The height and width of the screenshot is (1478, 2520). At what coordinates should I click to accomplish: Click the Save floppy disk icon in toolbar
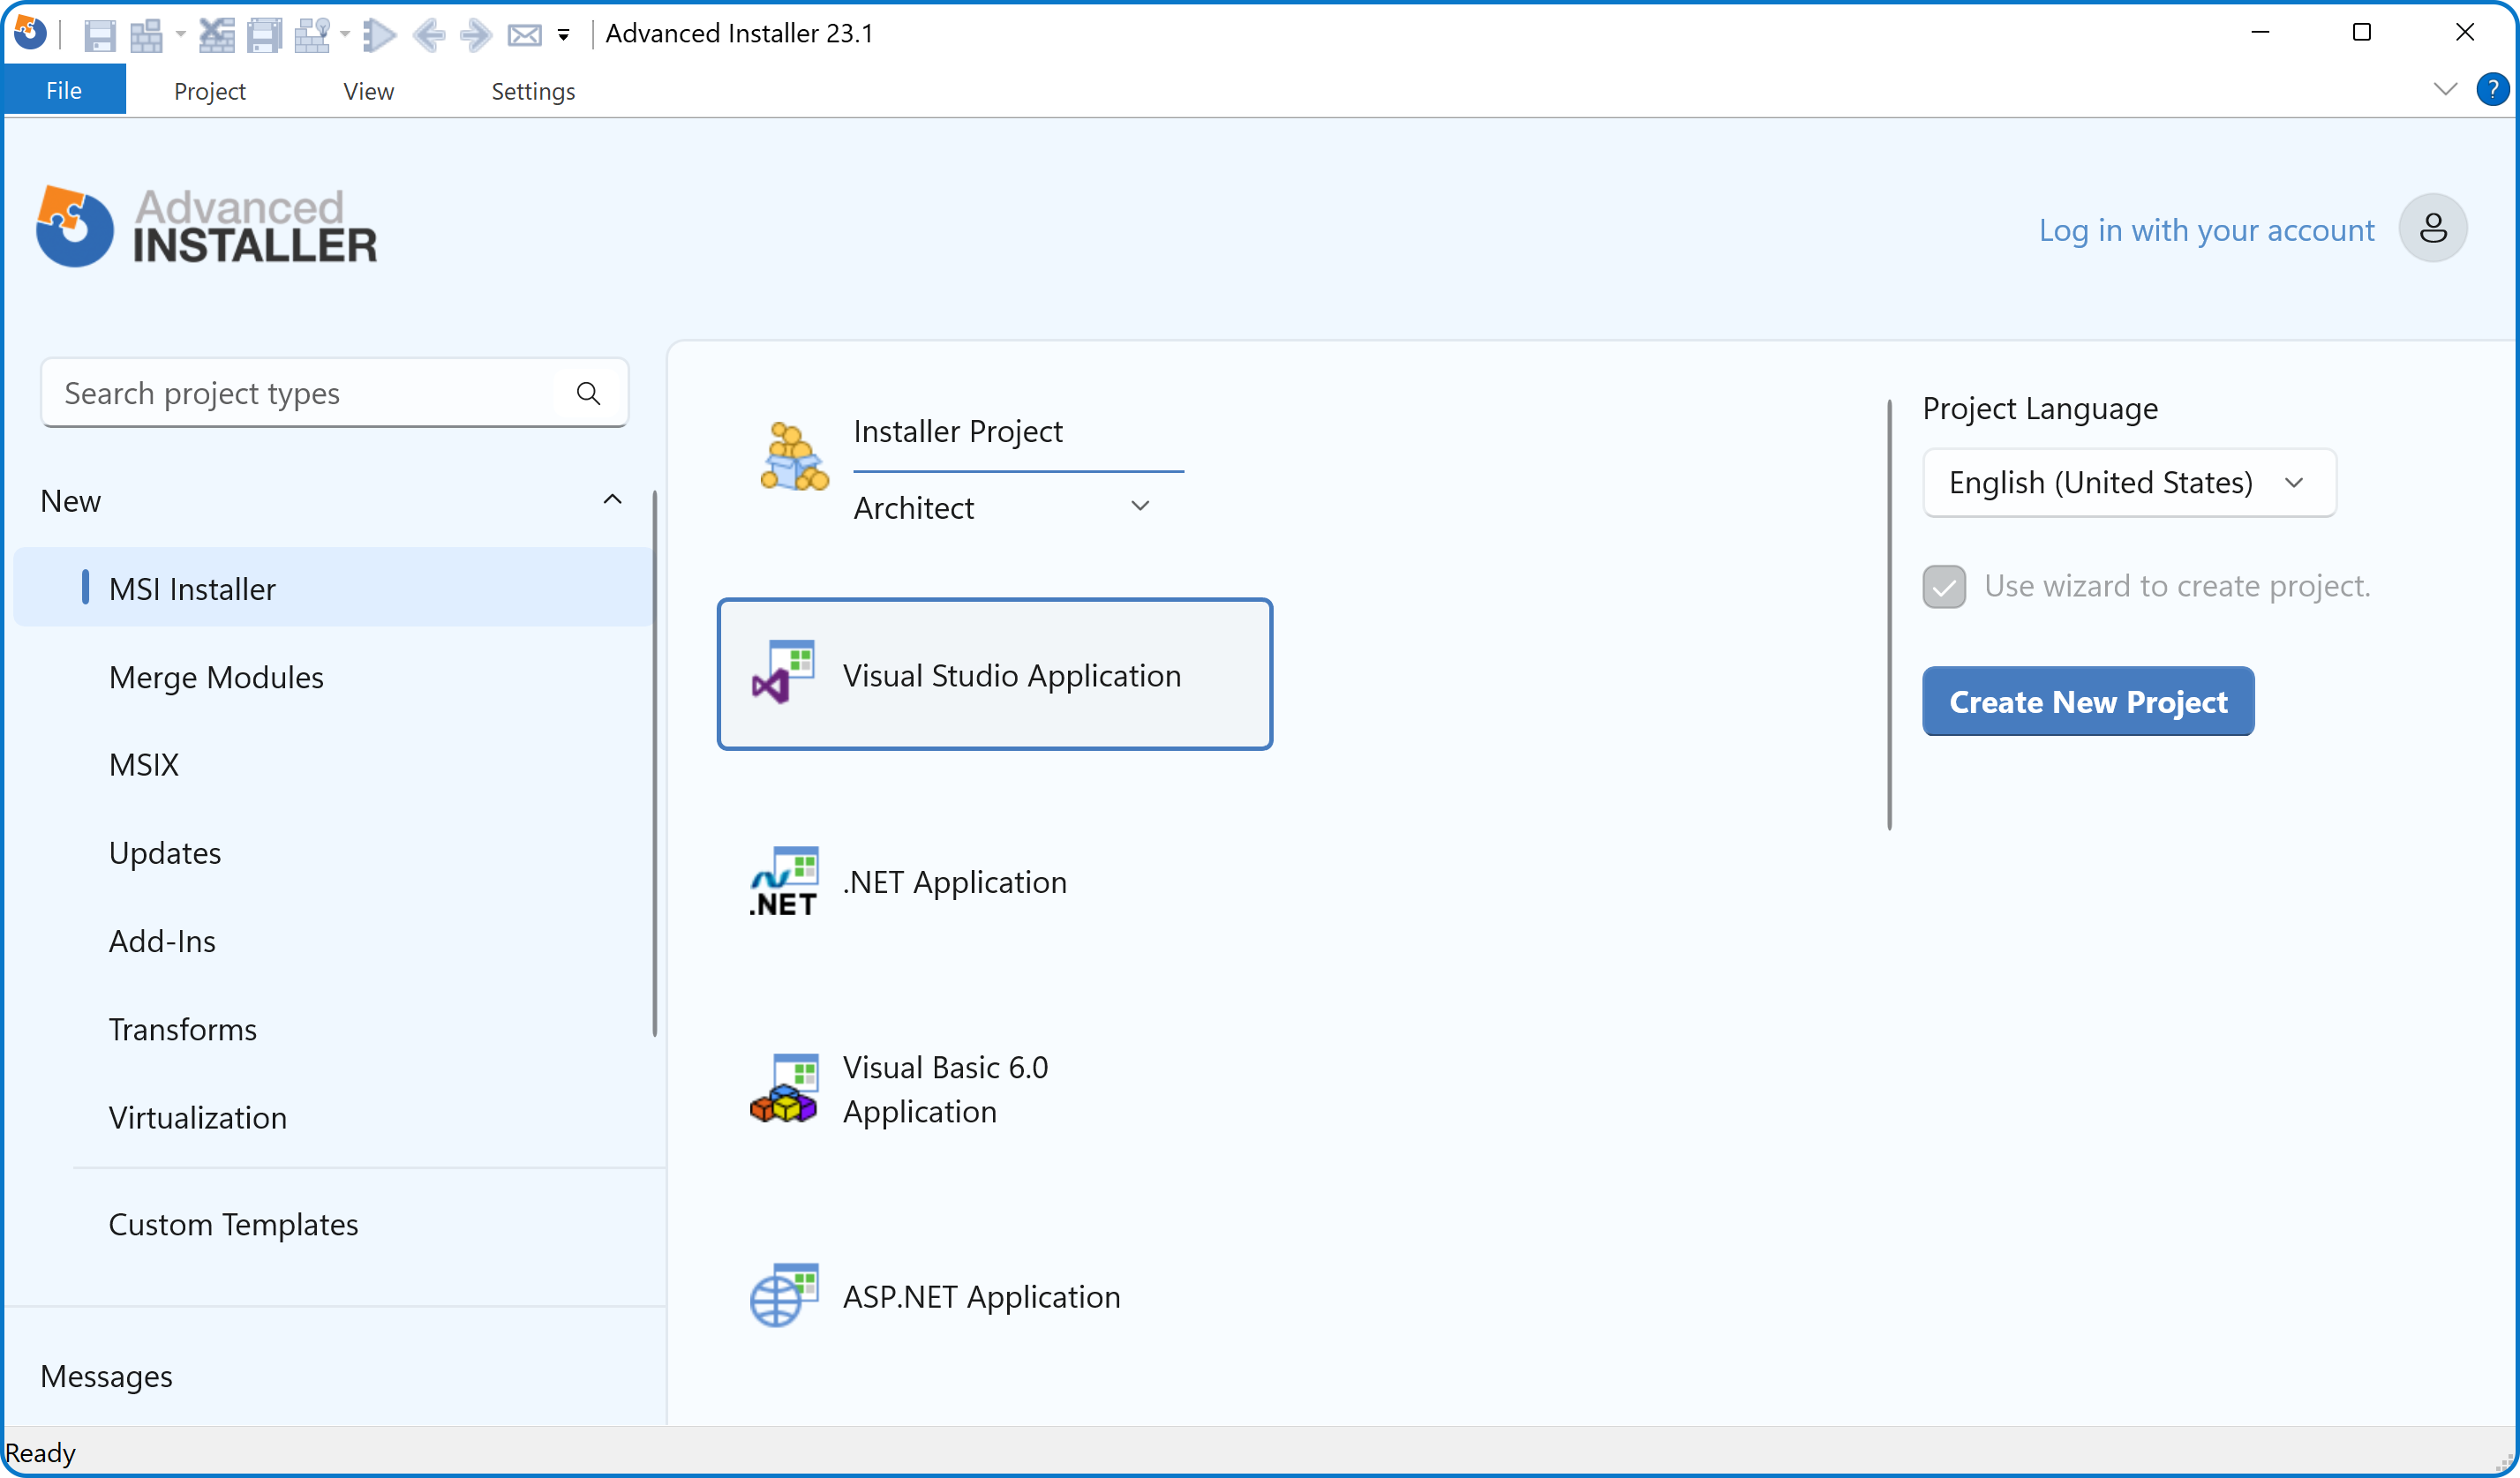99,36
